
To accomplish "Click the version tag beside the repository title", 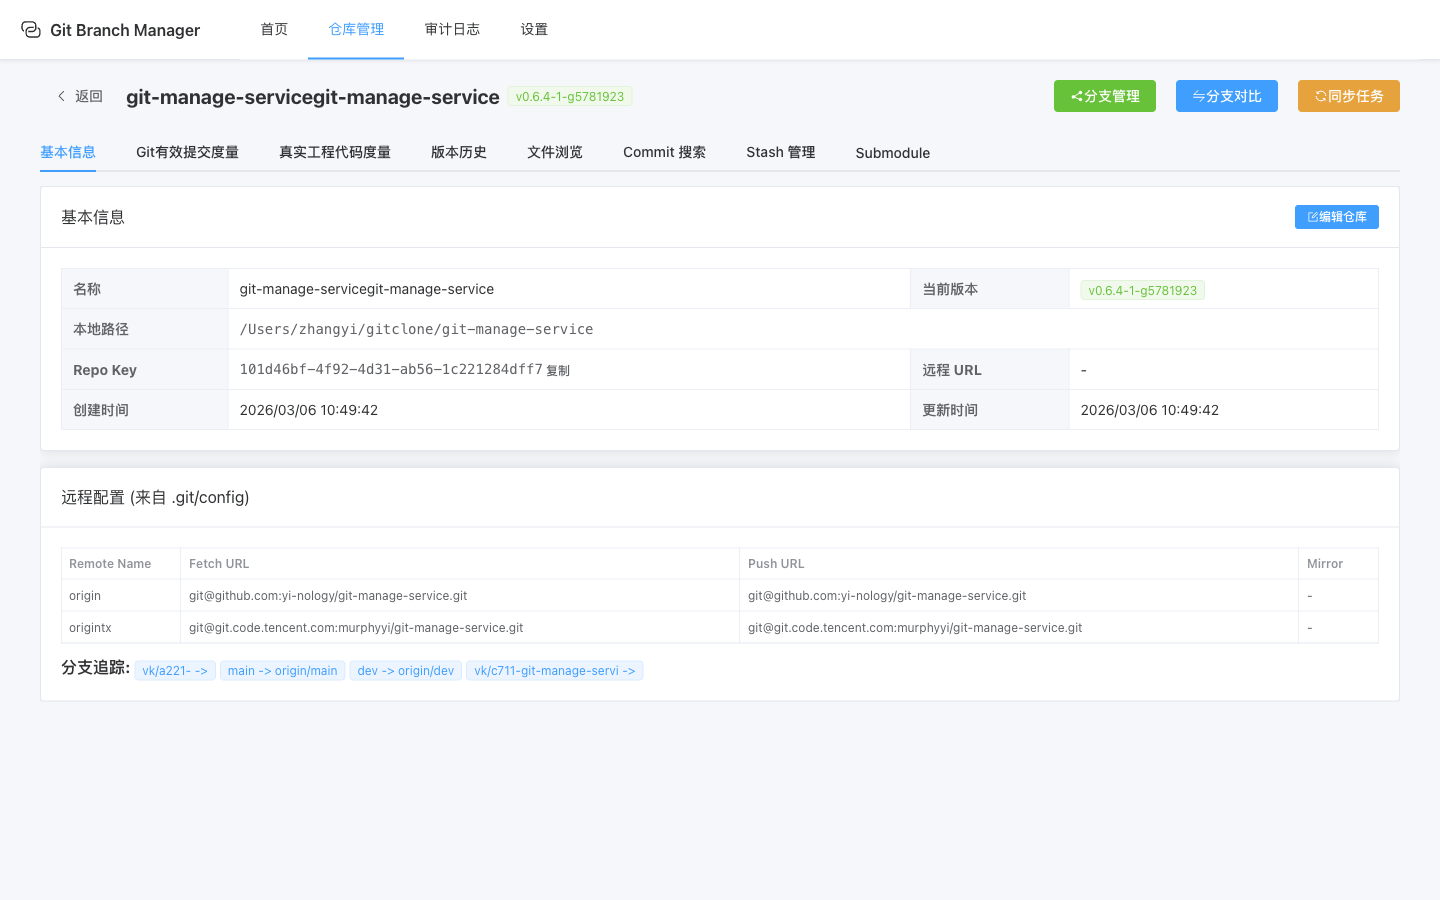I will (x=569, y=97).
